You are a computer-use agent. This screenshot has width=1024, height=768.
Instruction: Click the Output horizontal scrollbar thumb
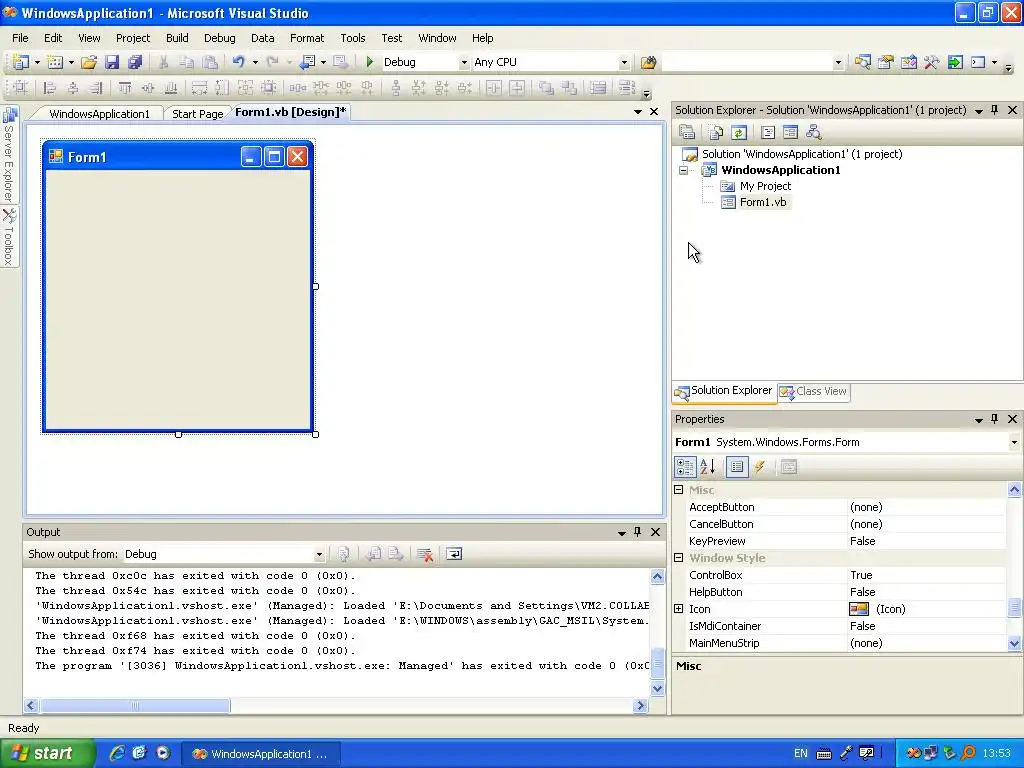point(135,706)
